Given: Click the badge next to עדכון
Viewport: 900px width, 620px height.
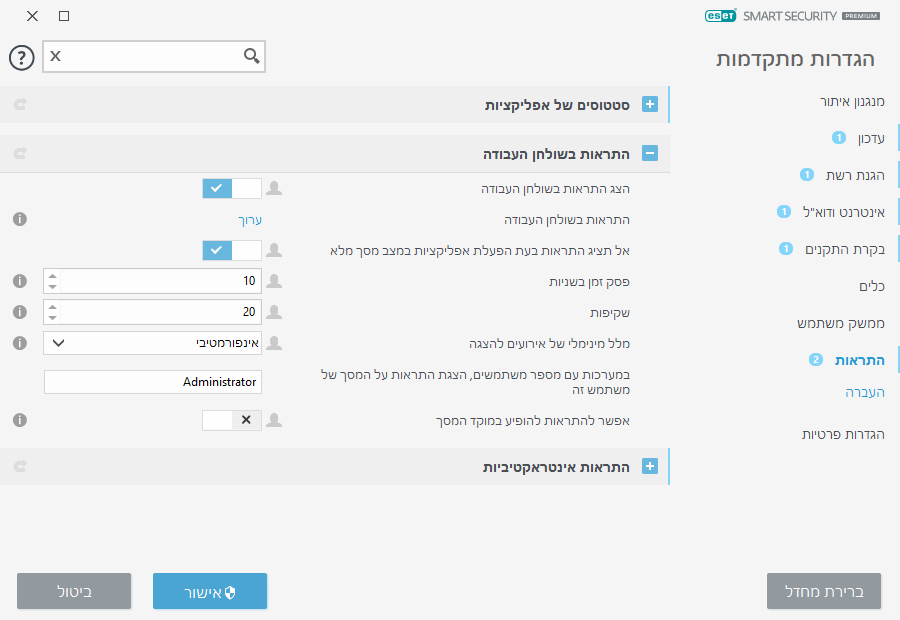Looking at the screenshot, I should (839, 138).
